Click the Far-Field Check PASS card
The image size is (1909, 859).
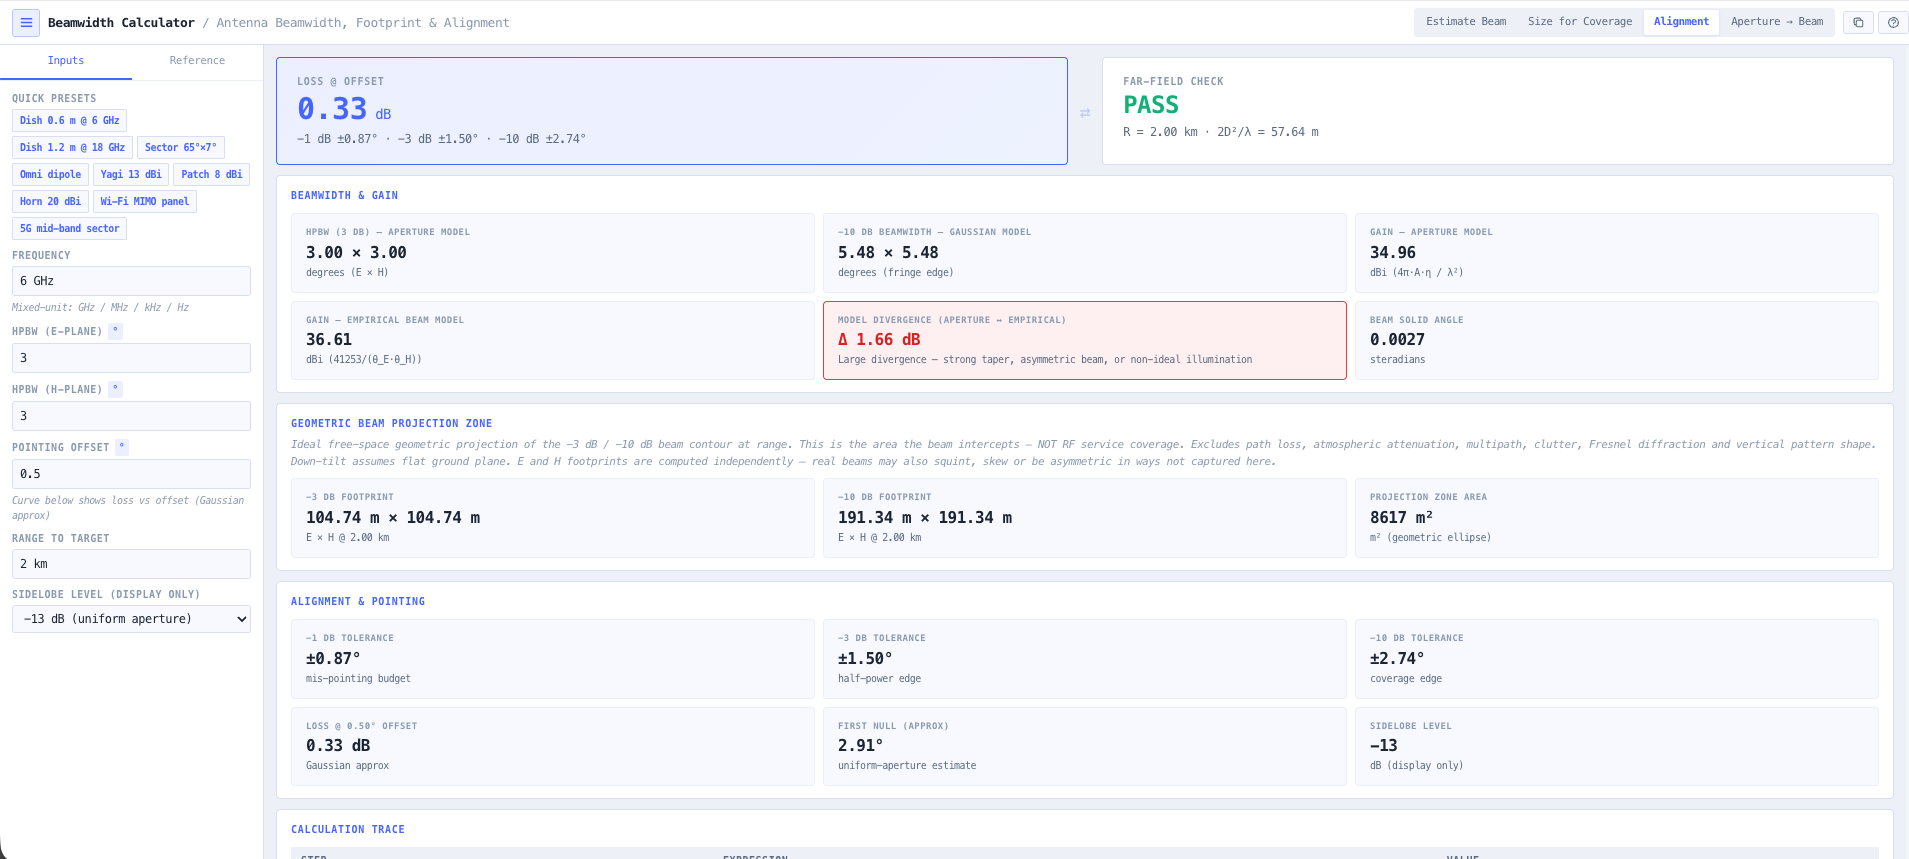coord(1497,111)
